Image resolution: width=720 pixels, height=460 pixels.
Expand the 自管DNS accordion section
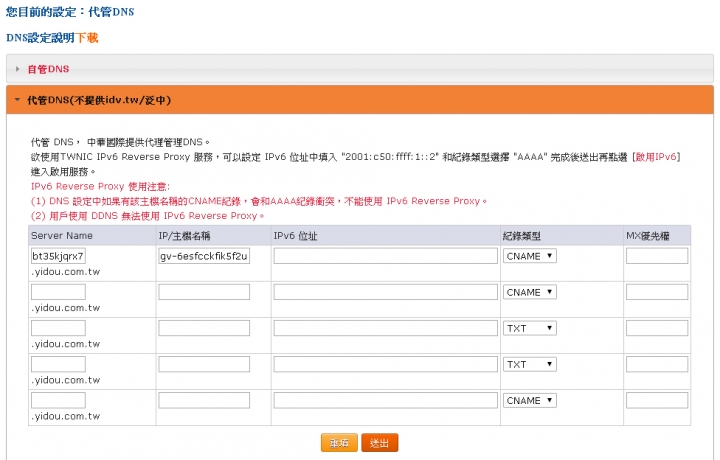(x=48, y=69)
